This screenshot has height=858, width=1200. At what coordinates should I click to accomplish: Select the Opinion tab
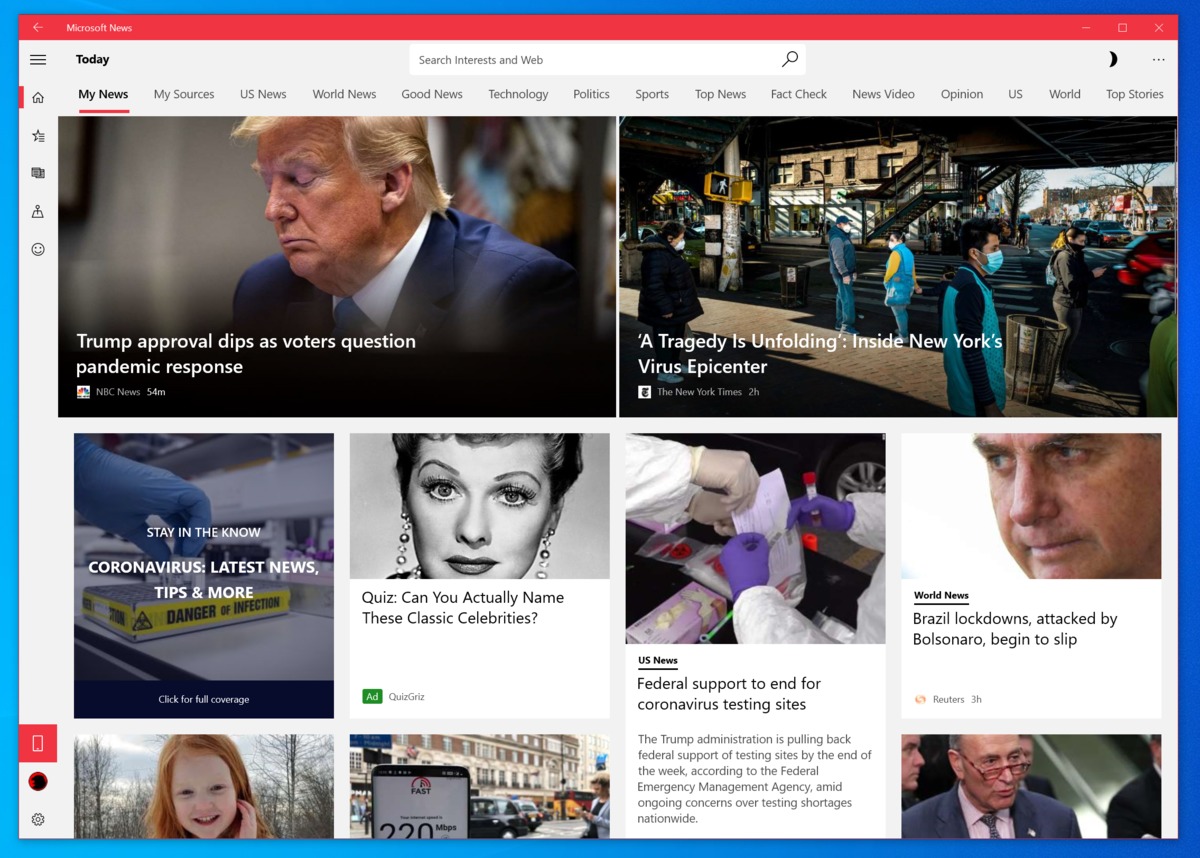click(x=962, y=94)
